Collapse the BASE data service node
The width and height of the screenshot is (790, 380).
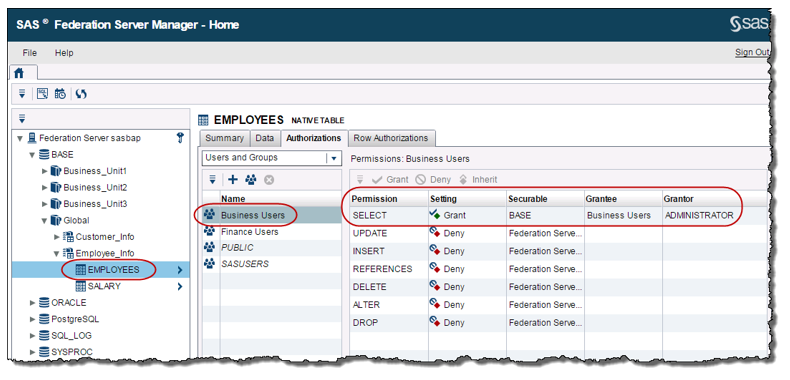(32, 155)
